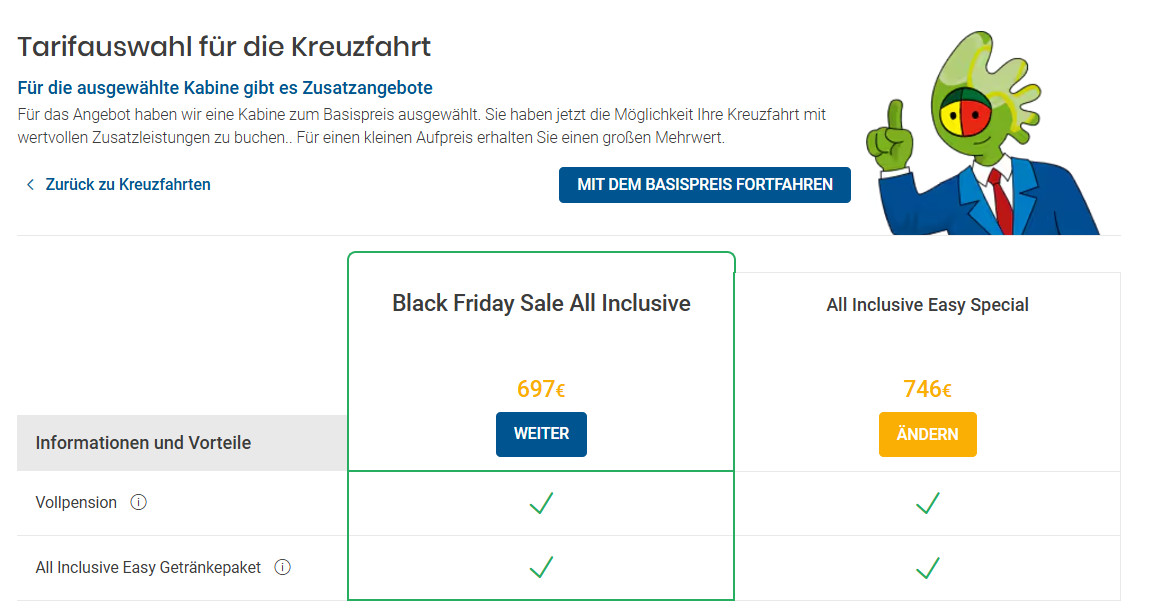The image size is (1149, 611).
Task: Click Vollpension checkmark under Black Friday Sale
Action: point(541,503)
